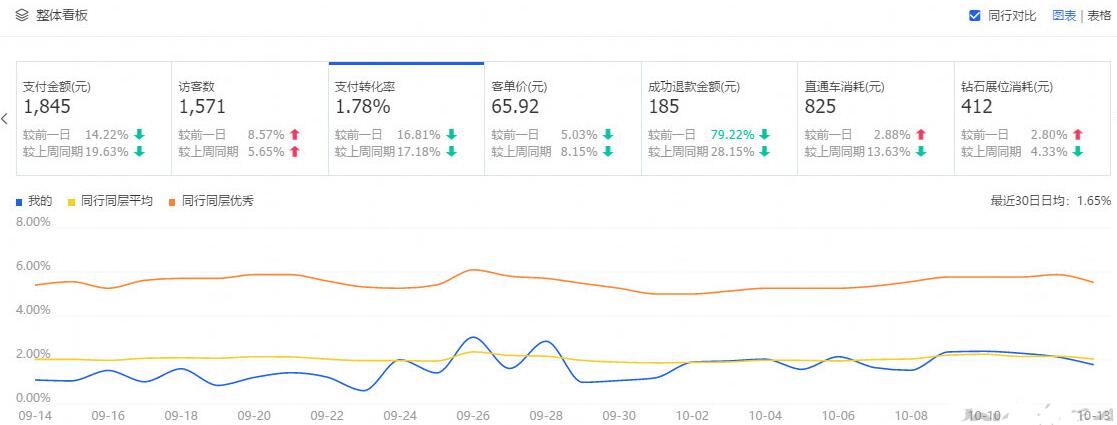
Task: Choose the 客单价 metric card
Action: point(562,118)
